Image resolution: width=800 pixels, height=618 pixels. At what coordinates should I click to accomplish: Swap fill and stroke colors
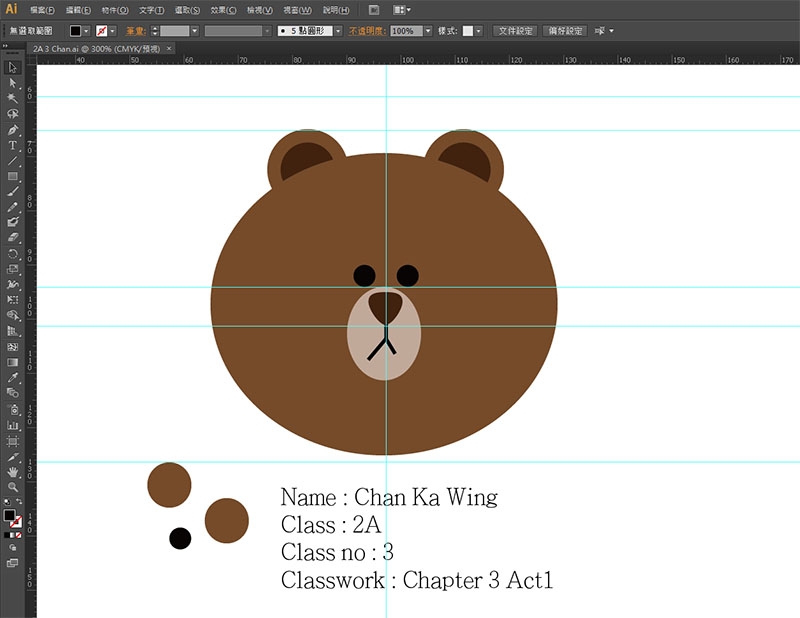(x=19, y=502)
